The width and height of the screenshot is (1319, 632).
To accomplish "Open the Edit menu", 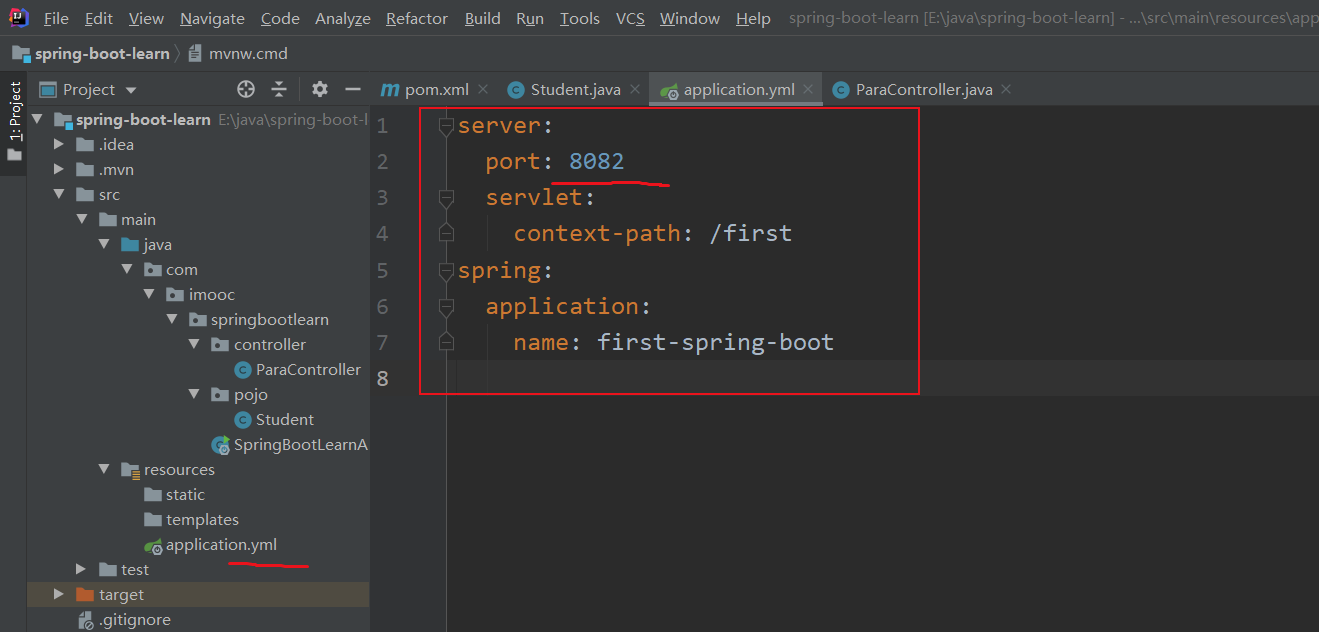I will click(99, 18).
